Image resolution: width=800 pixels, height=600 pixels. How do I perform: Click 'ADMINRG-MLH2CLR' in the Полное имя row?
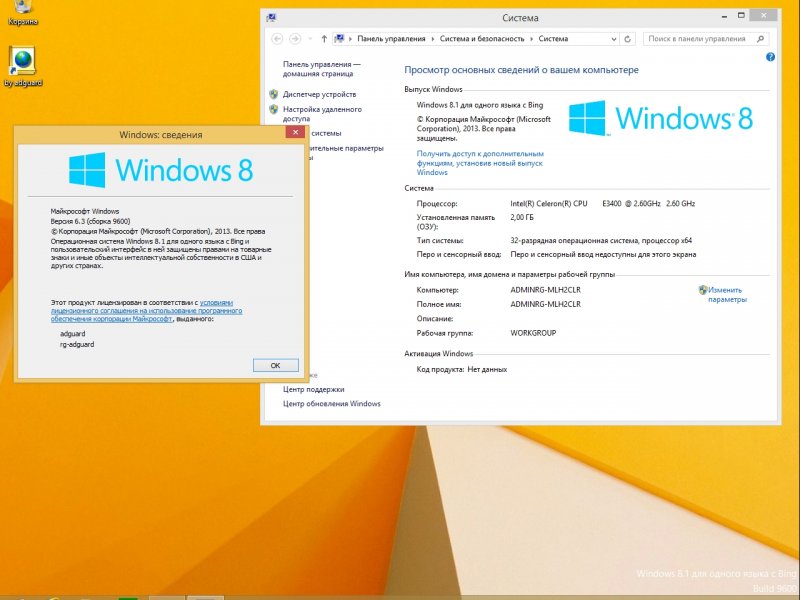545,304
